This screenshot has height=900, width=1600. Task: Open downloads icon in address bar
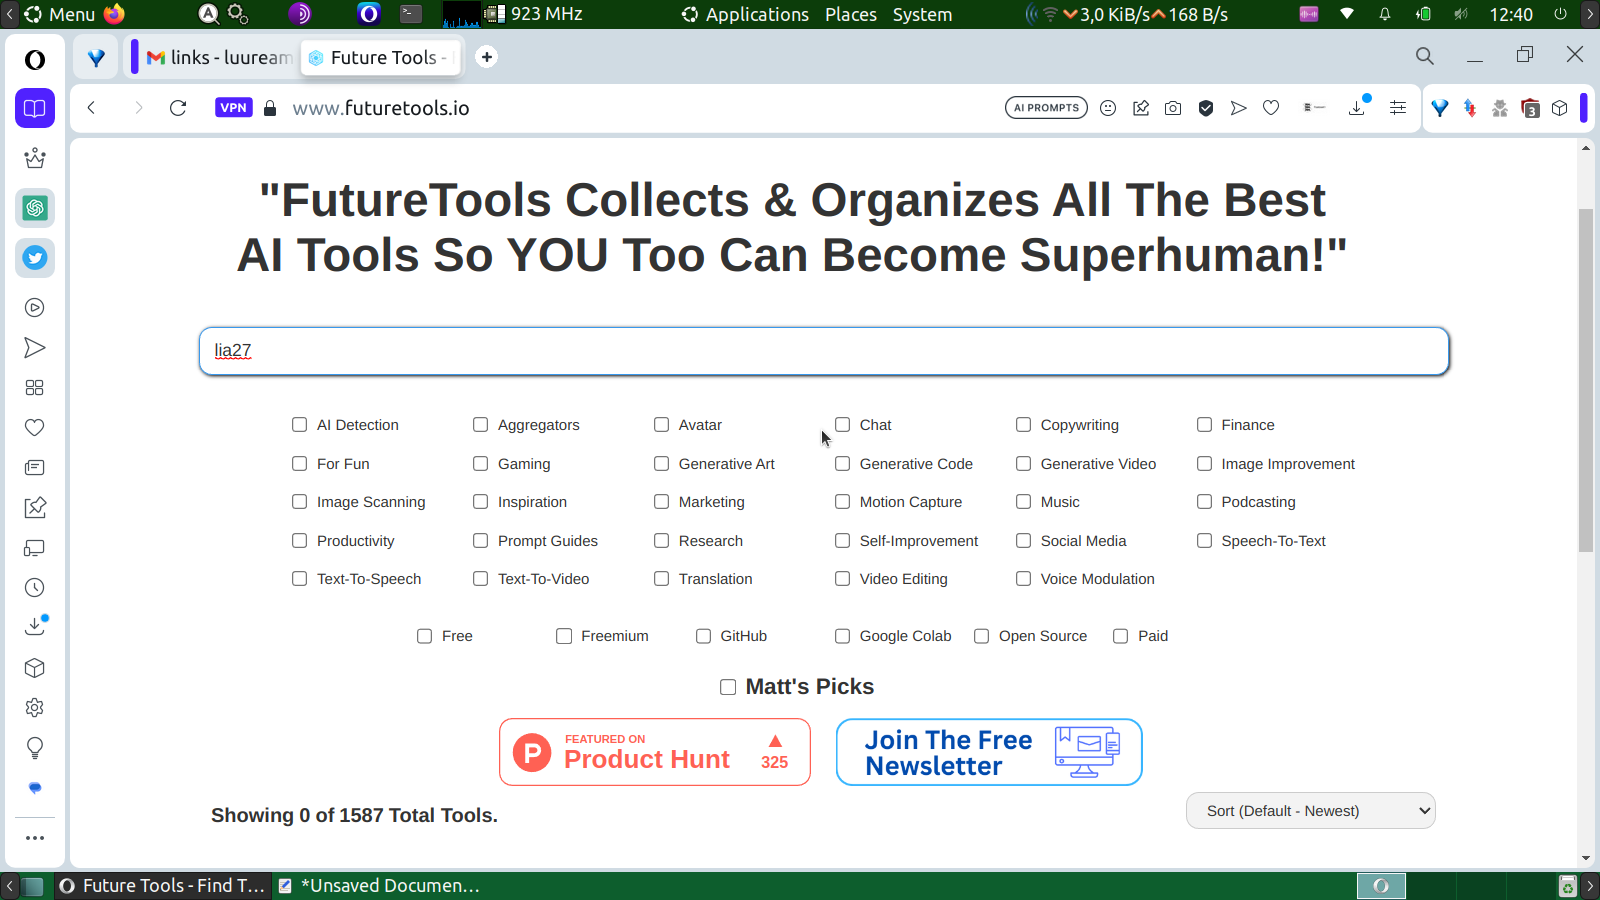pyautogui.click(x=1357, y=107)
